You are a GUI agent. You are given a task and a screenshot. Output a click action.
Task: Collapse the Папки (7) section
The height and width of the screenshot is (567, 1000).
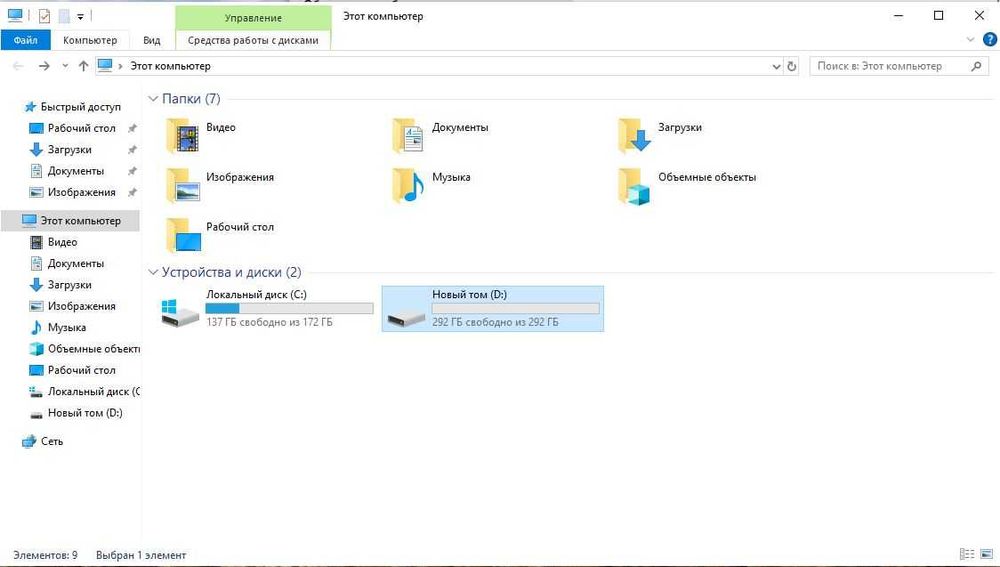(x=152, y=99)
